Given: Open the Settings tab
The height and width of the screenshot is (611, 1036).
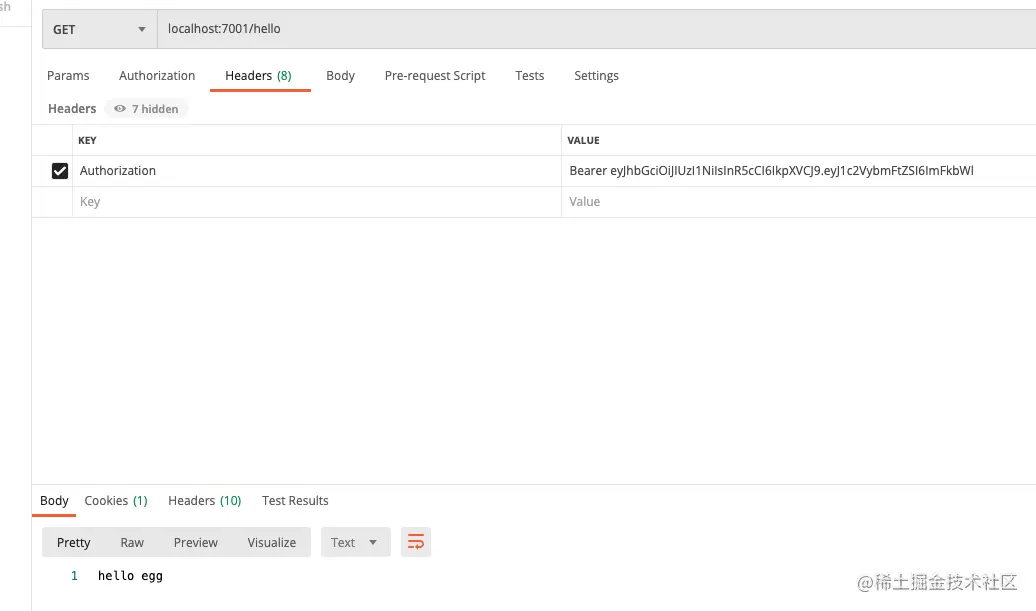Looking at the screenshot, I should (x=596, y=75).
